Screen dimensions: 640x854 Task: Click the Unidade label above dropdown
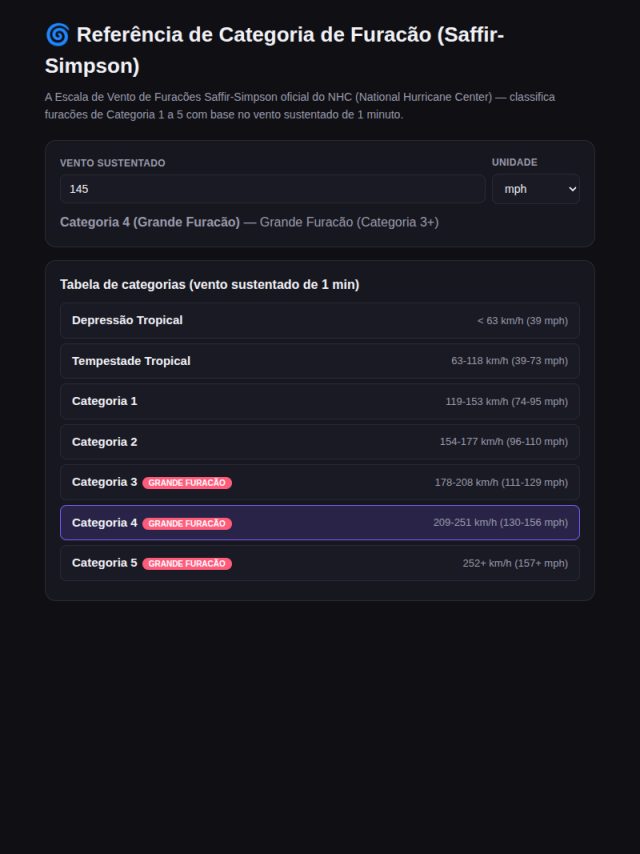click(514, 162)
